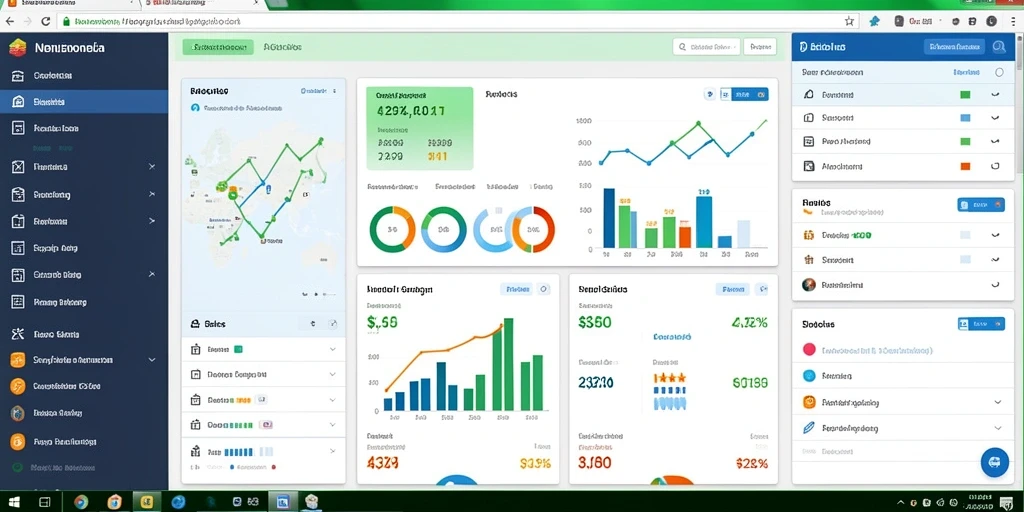Screen dimensions: 1024x512
Task: Toggle the circular radio in right panel header row
Action: pos(999,72)
